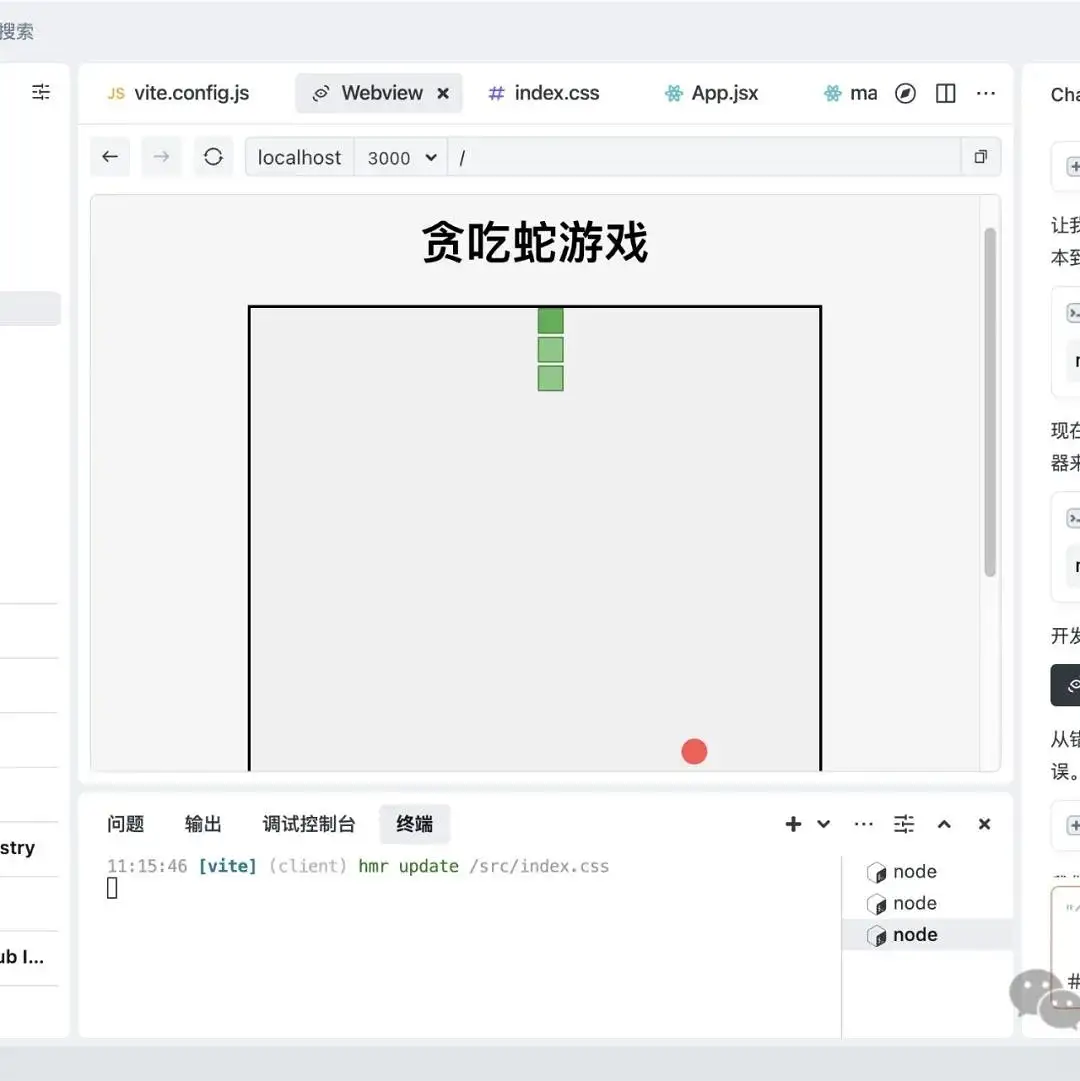Open the editor more actions ellipsis menu
The width and height of the screenshot is (1080, 1081).
[986, 93]
